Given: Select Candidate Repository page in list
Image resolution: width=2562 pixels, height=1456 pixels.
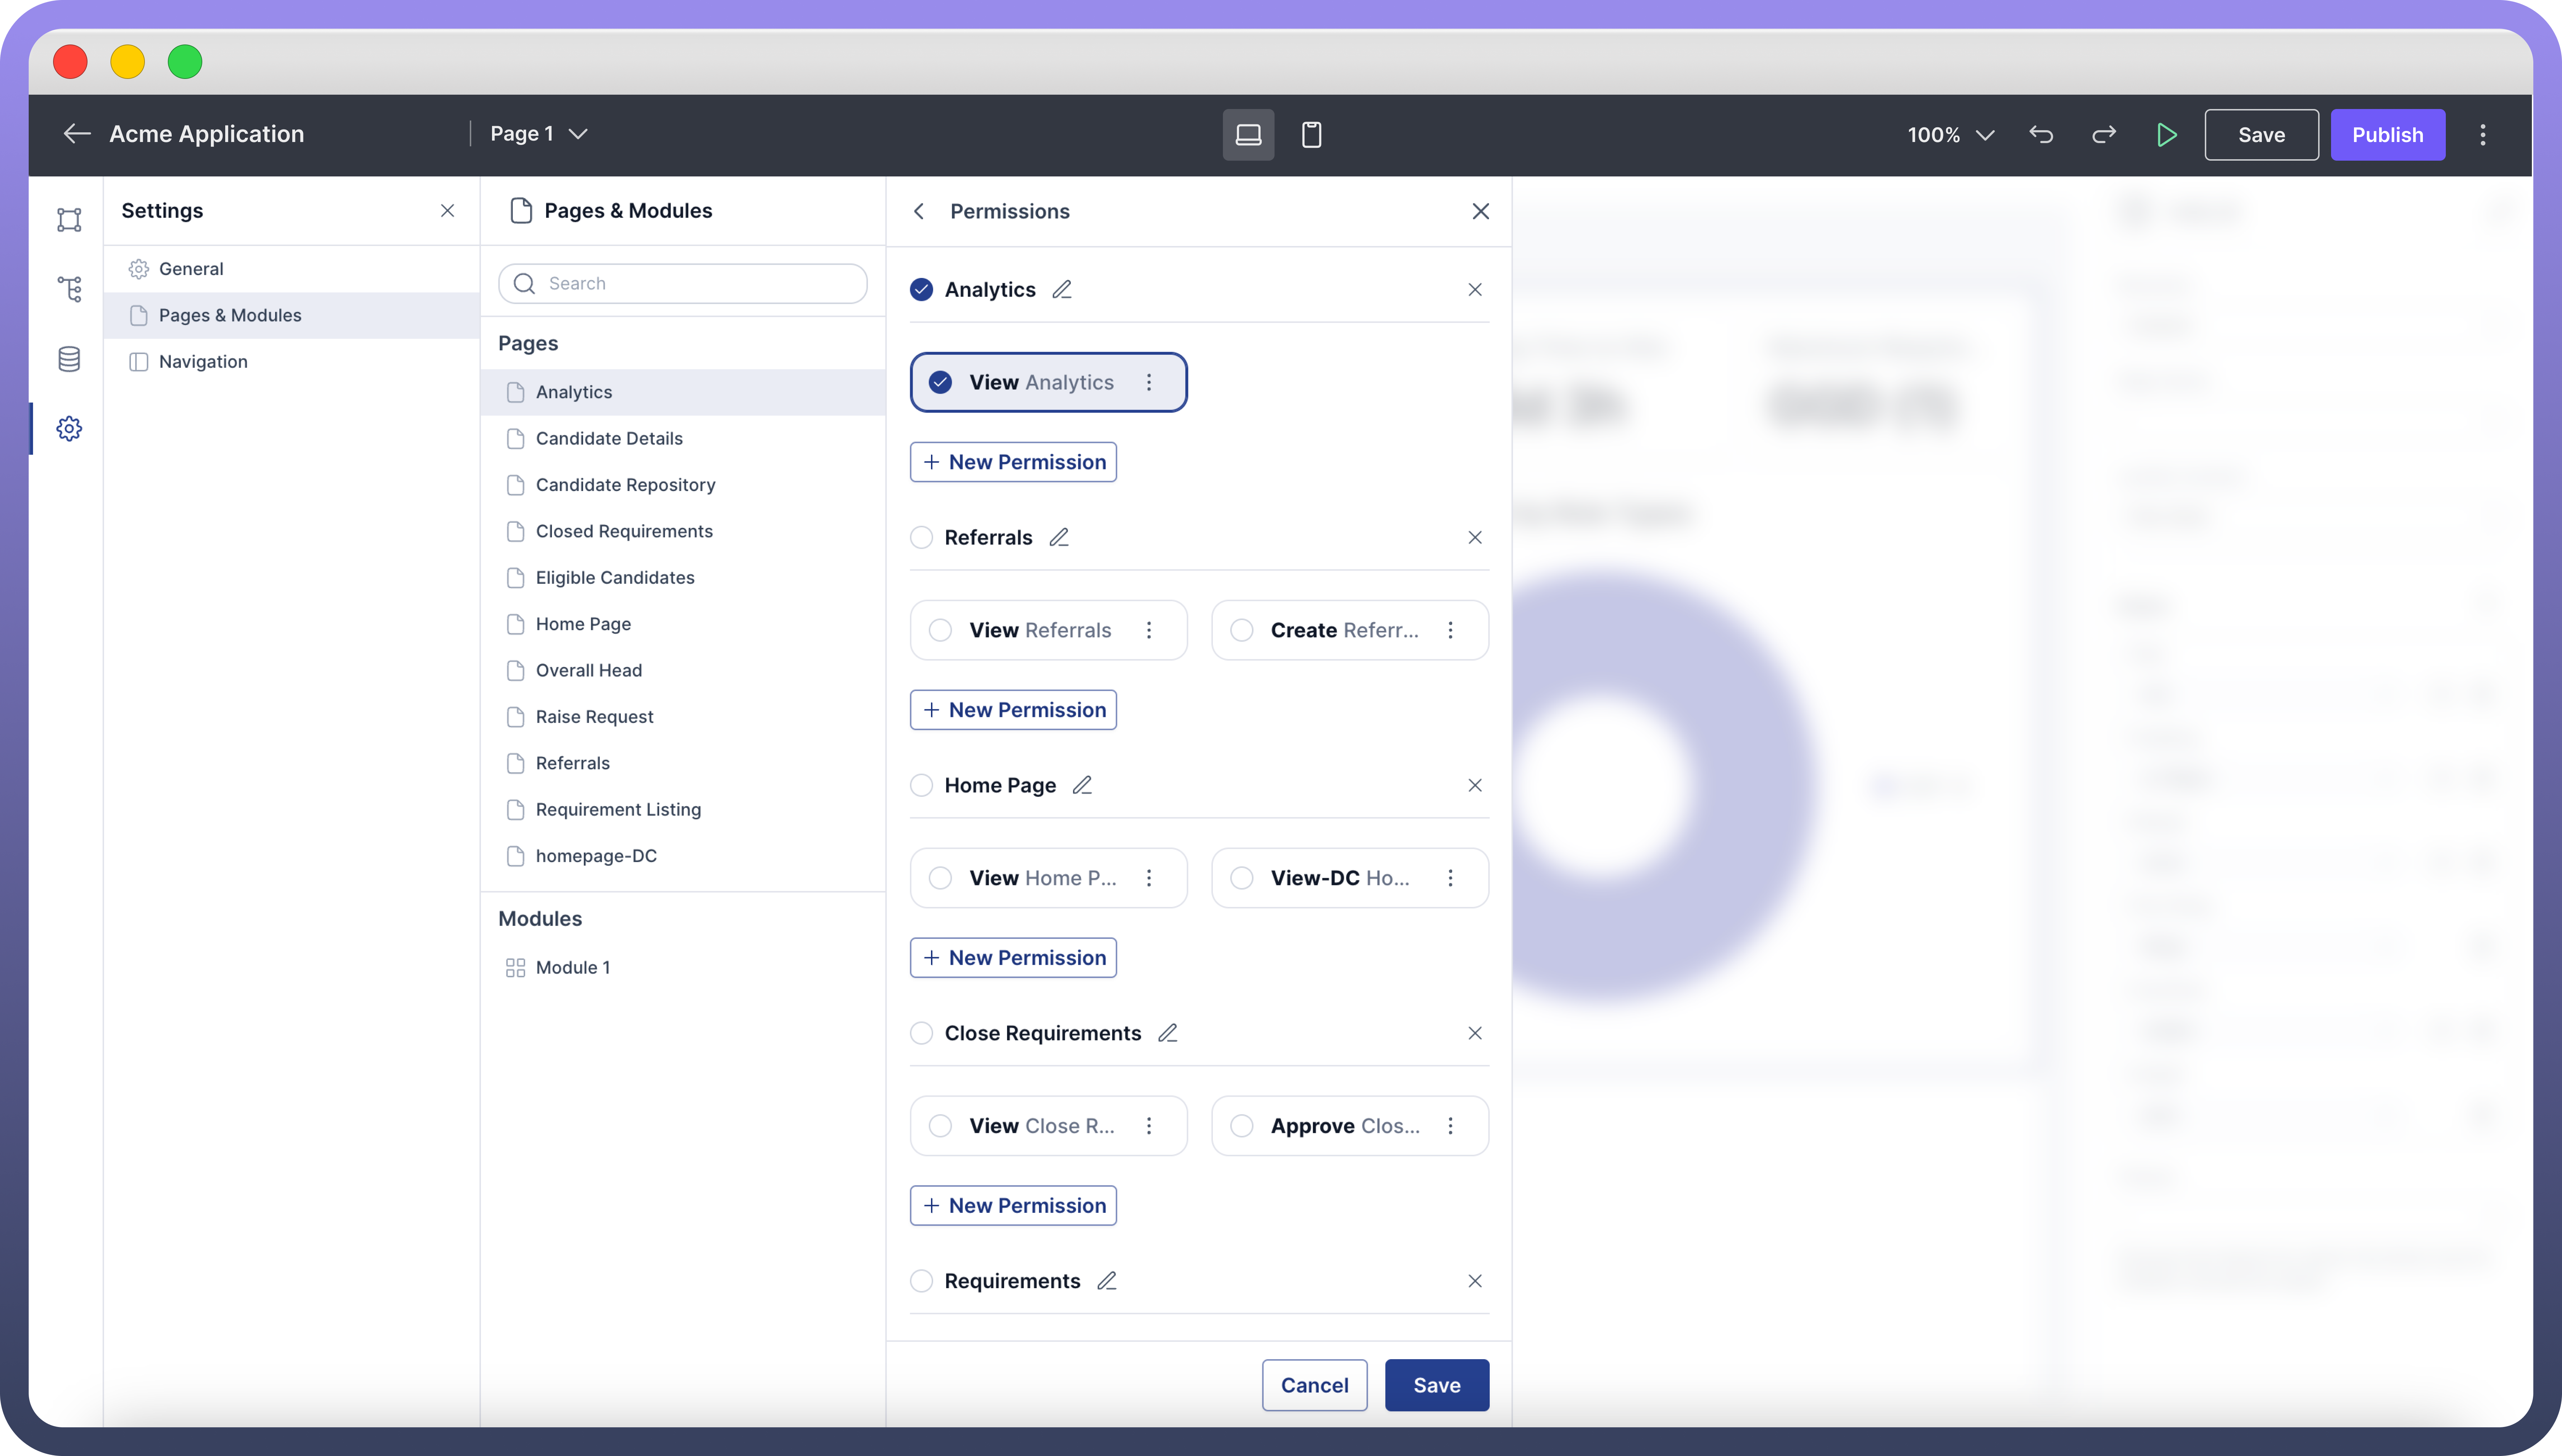Looking at the screenshot, I should (x=625, y=484).
